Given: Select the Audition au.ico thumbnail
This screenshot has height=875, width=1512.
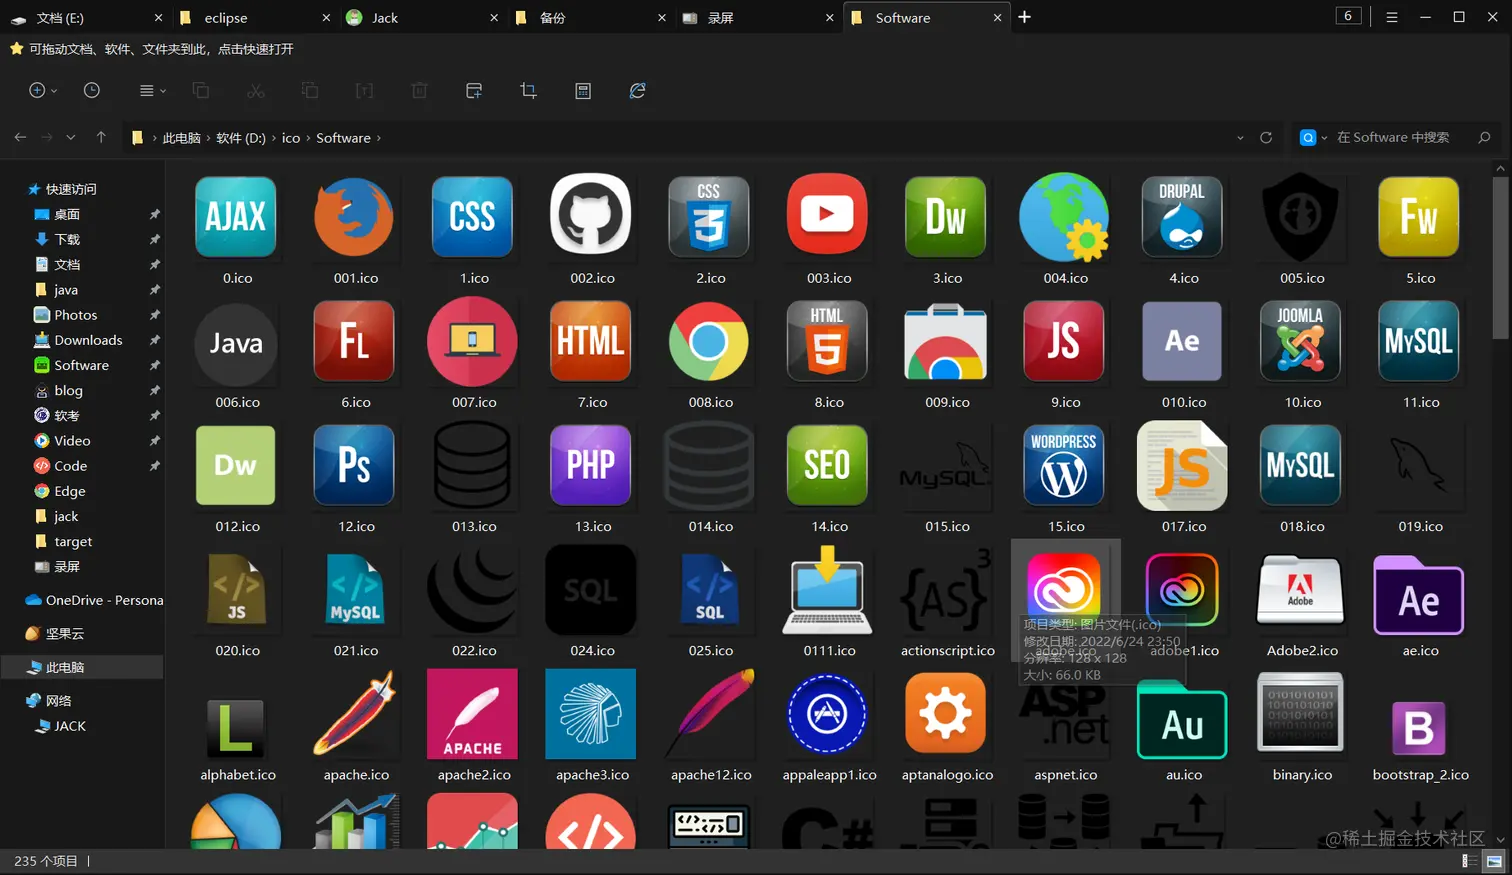Looking at the screenshot, I should pos(1182,718).
